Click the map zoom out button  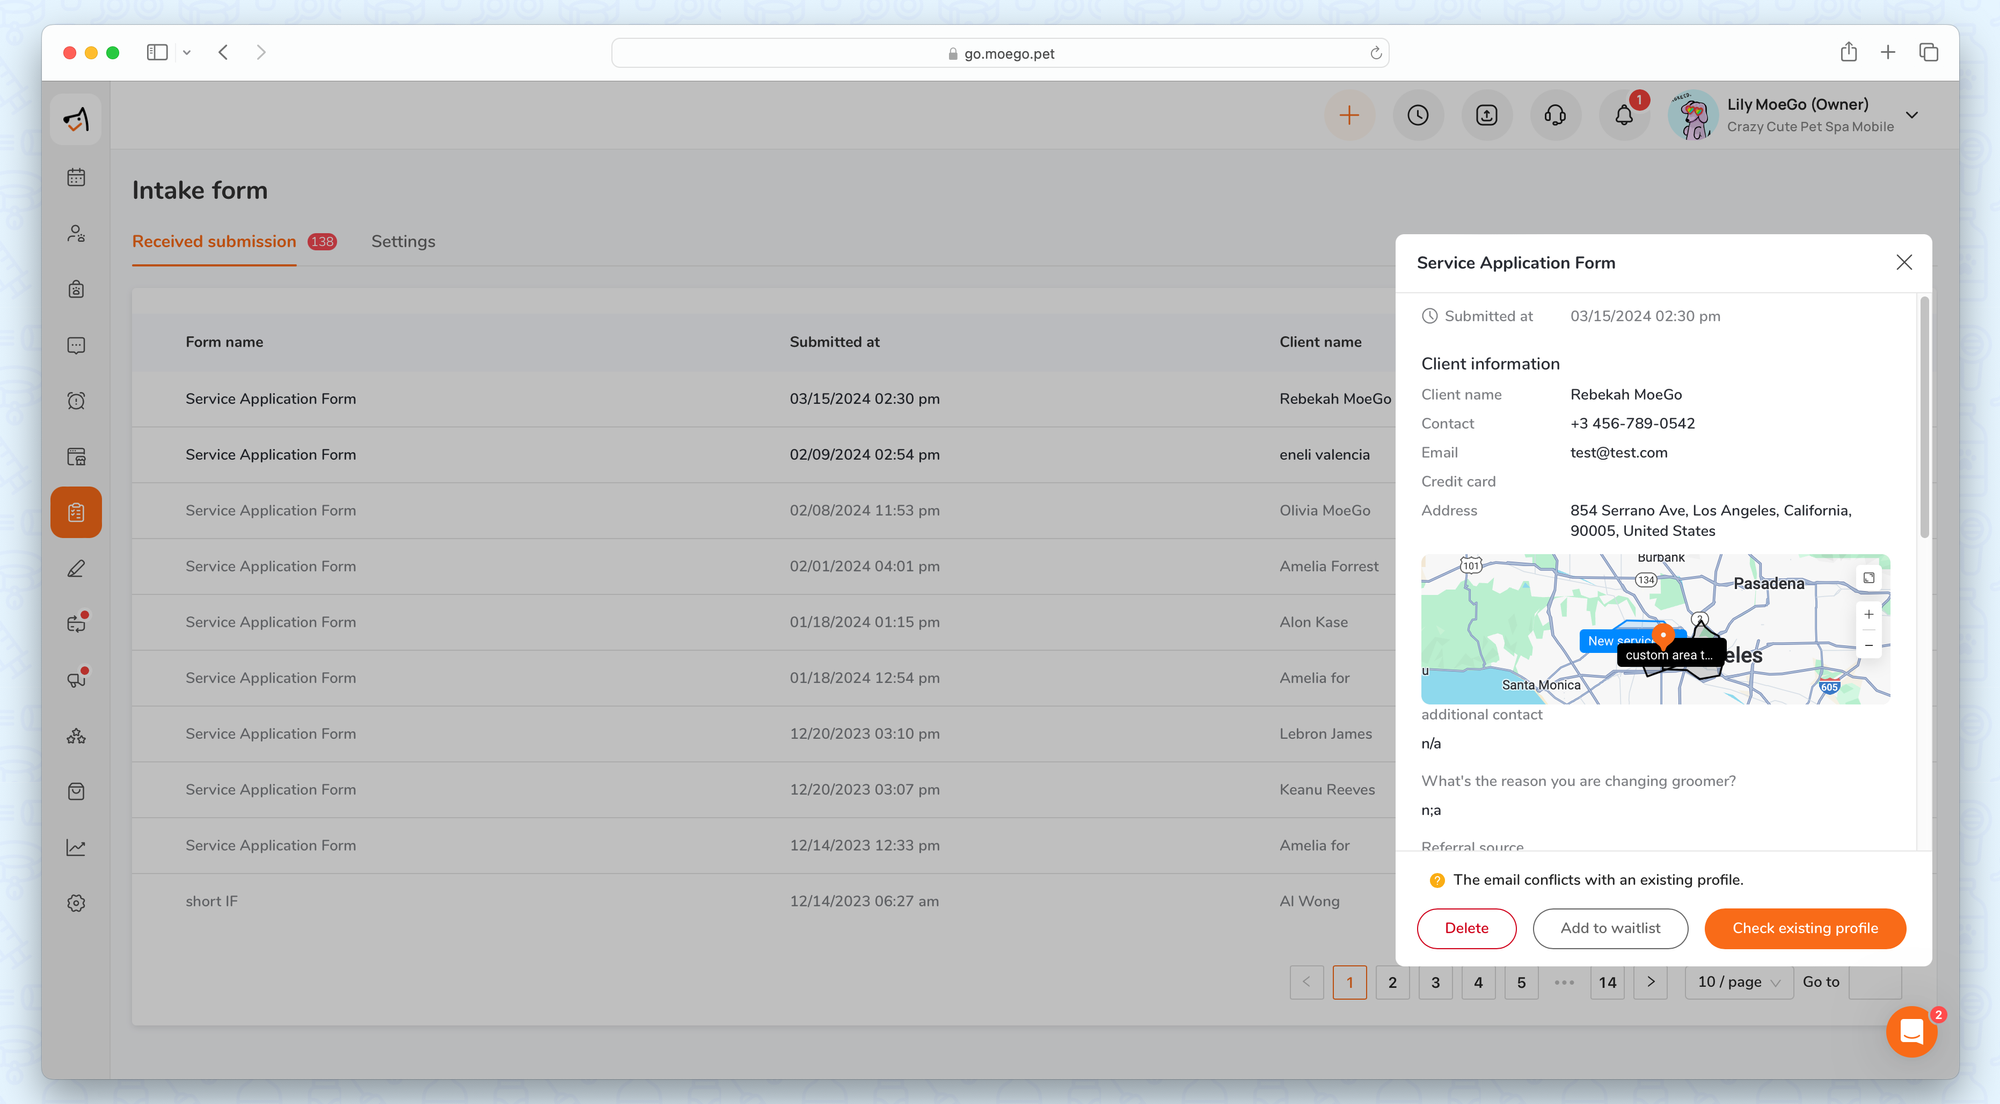point(1868,646)
